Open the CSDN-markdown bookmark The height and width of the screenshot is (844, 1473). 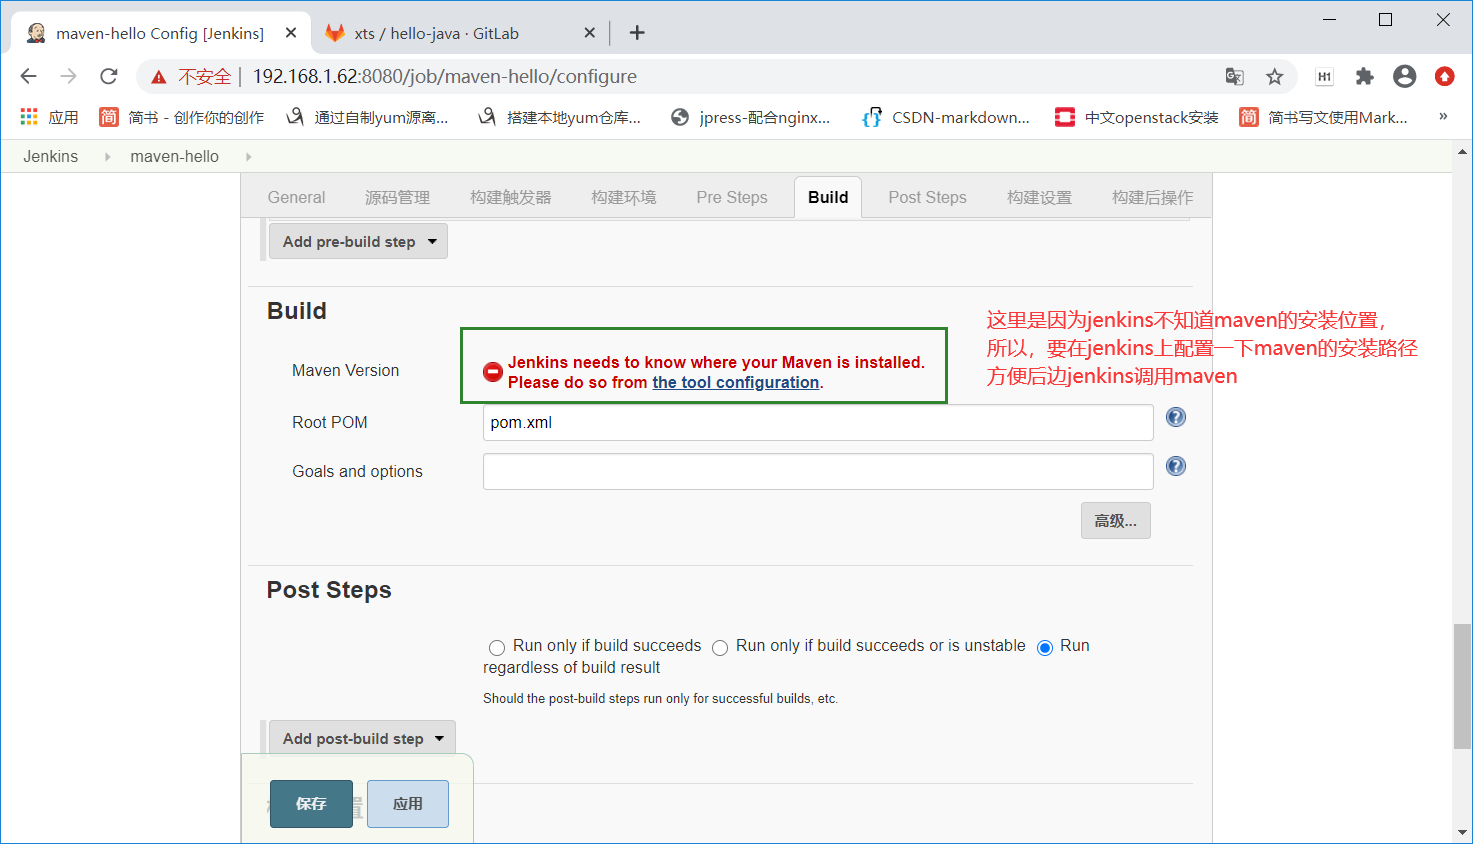(946, 117)
